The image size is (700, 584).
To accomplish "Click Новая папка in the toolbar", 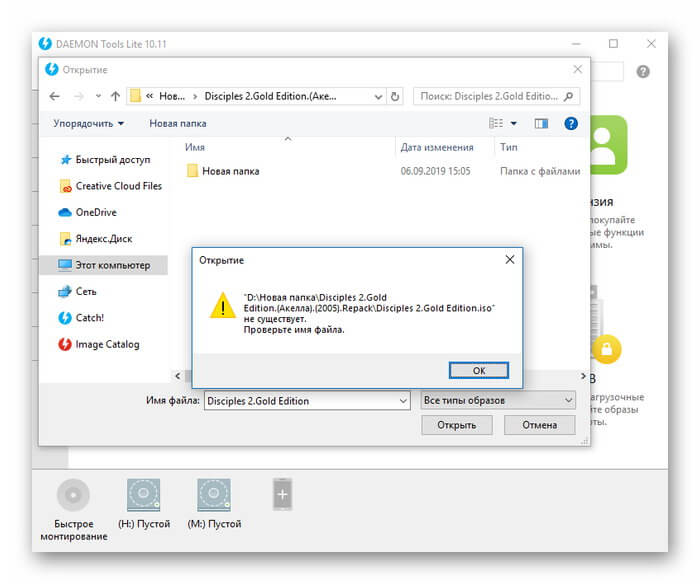I will click(x=178, y=124).
